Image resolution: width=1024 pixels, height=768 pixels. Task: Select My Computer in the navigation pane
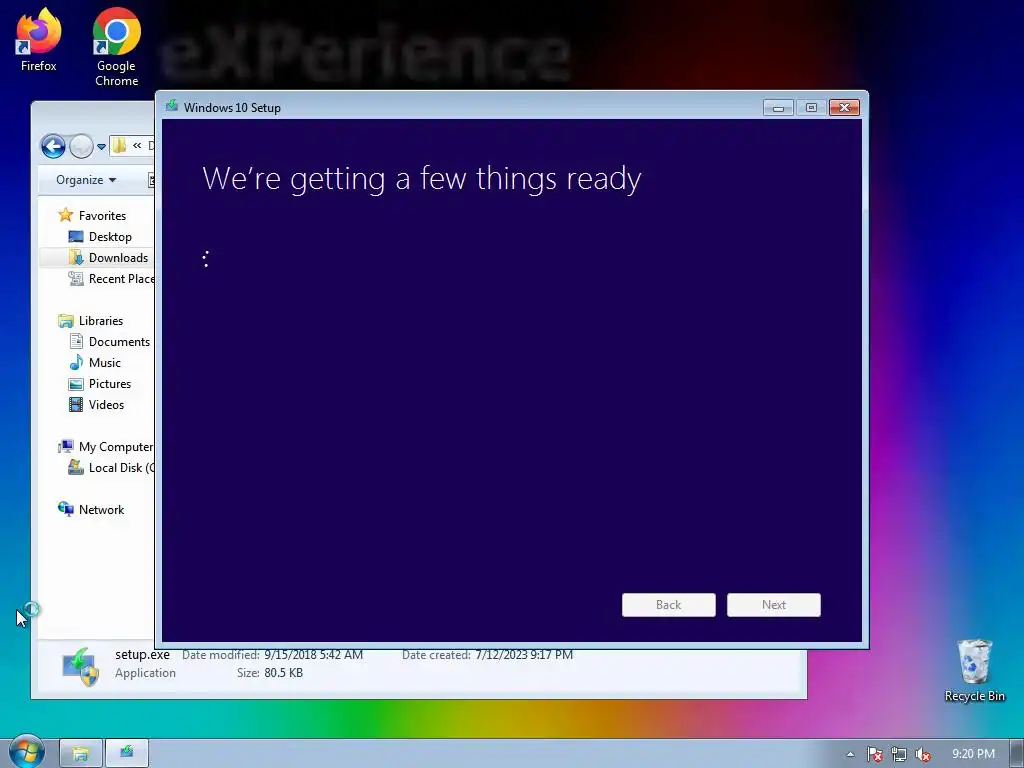pos(105,447)
